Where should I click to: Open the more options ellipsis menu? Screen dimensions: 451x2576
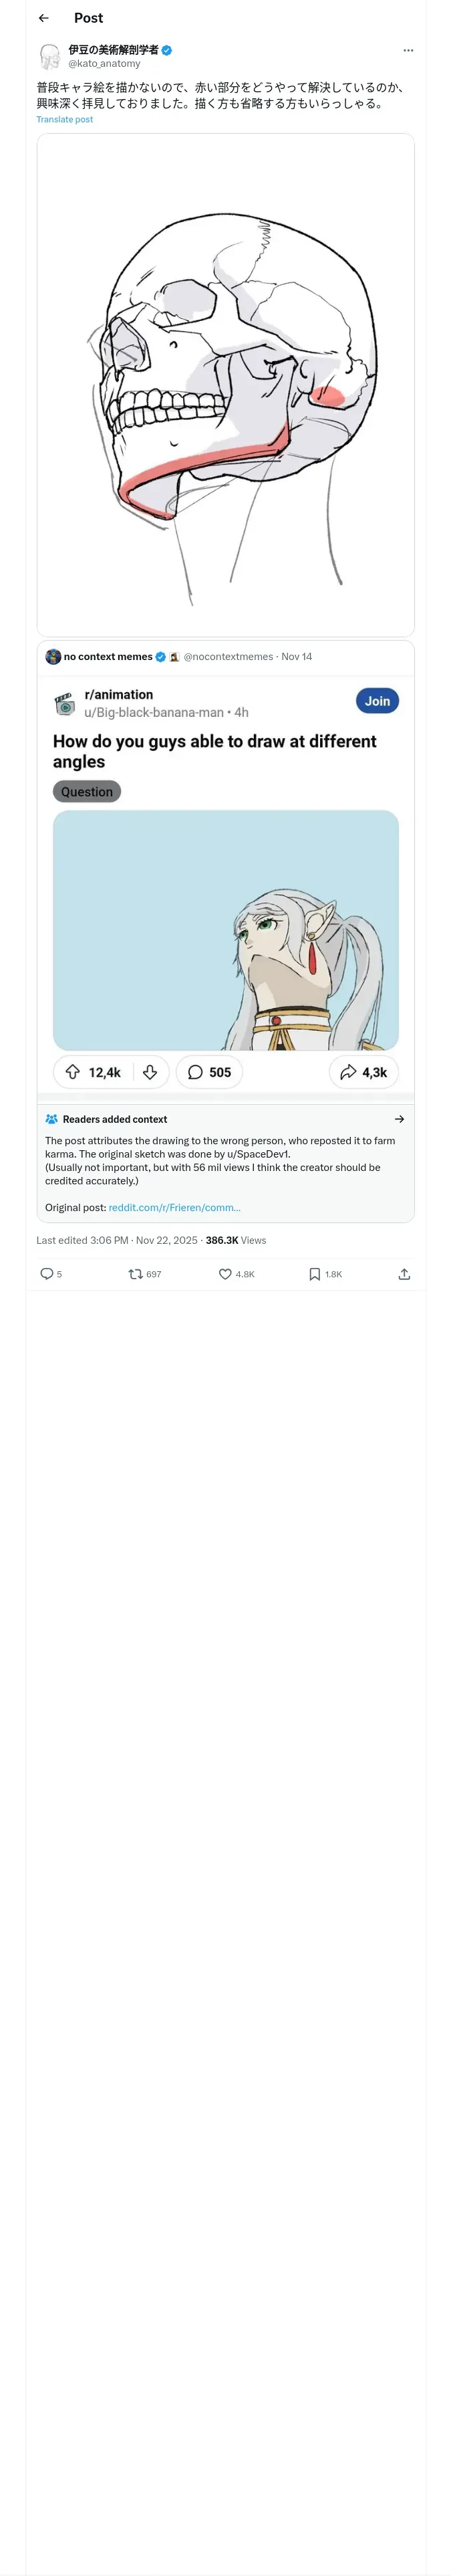pyautogui.click(x=407, y=50)
